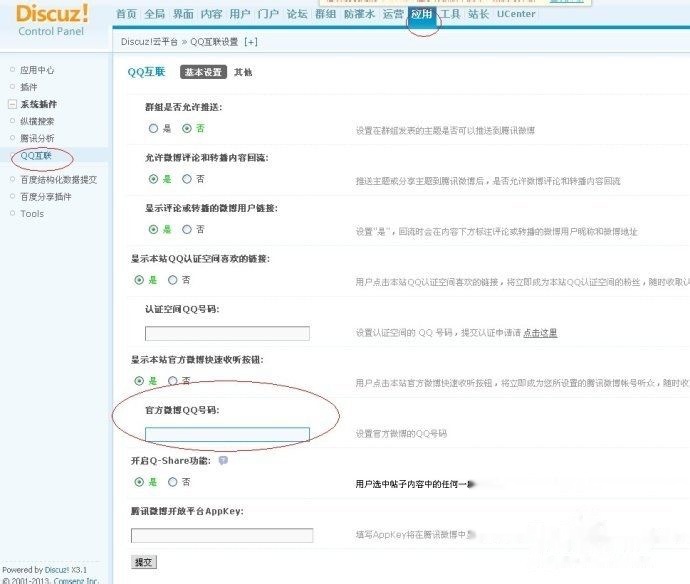Screen dimensions: 690x584
Task: Open 百度结构化数据提交 in the sidebar
Action: [59, 180]
